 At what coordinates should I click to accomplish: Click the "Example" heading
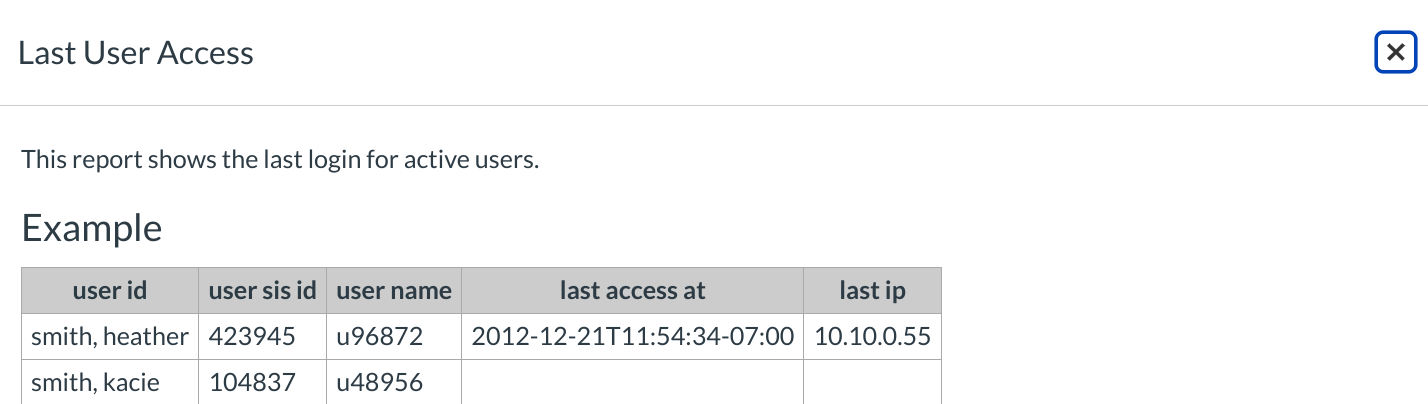coord(92,229)
